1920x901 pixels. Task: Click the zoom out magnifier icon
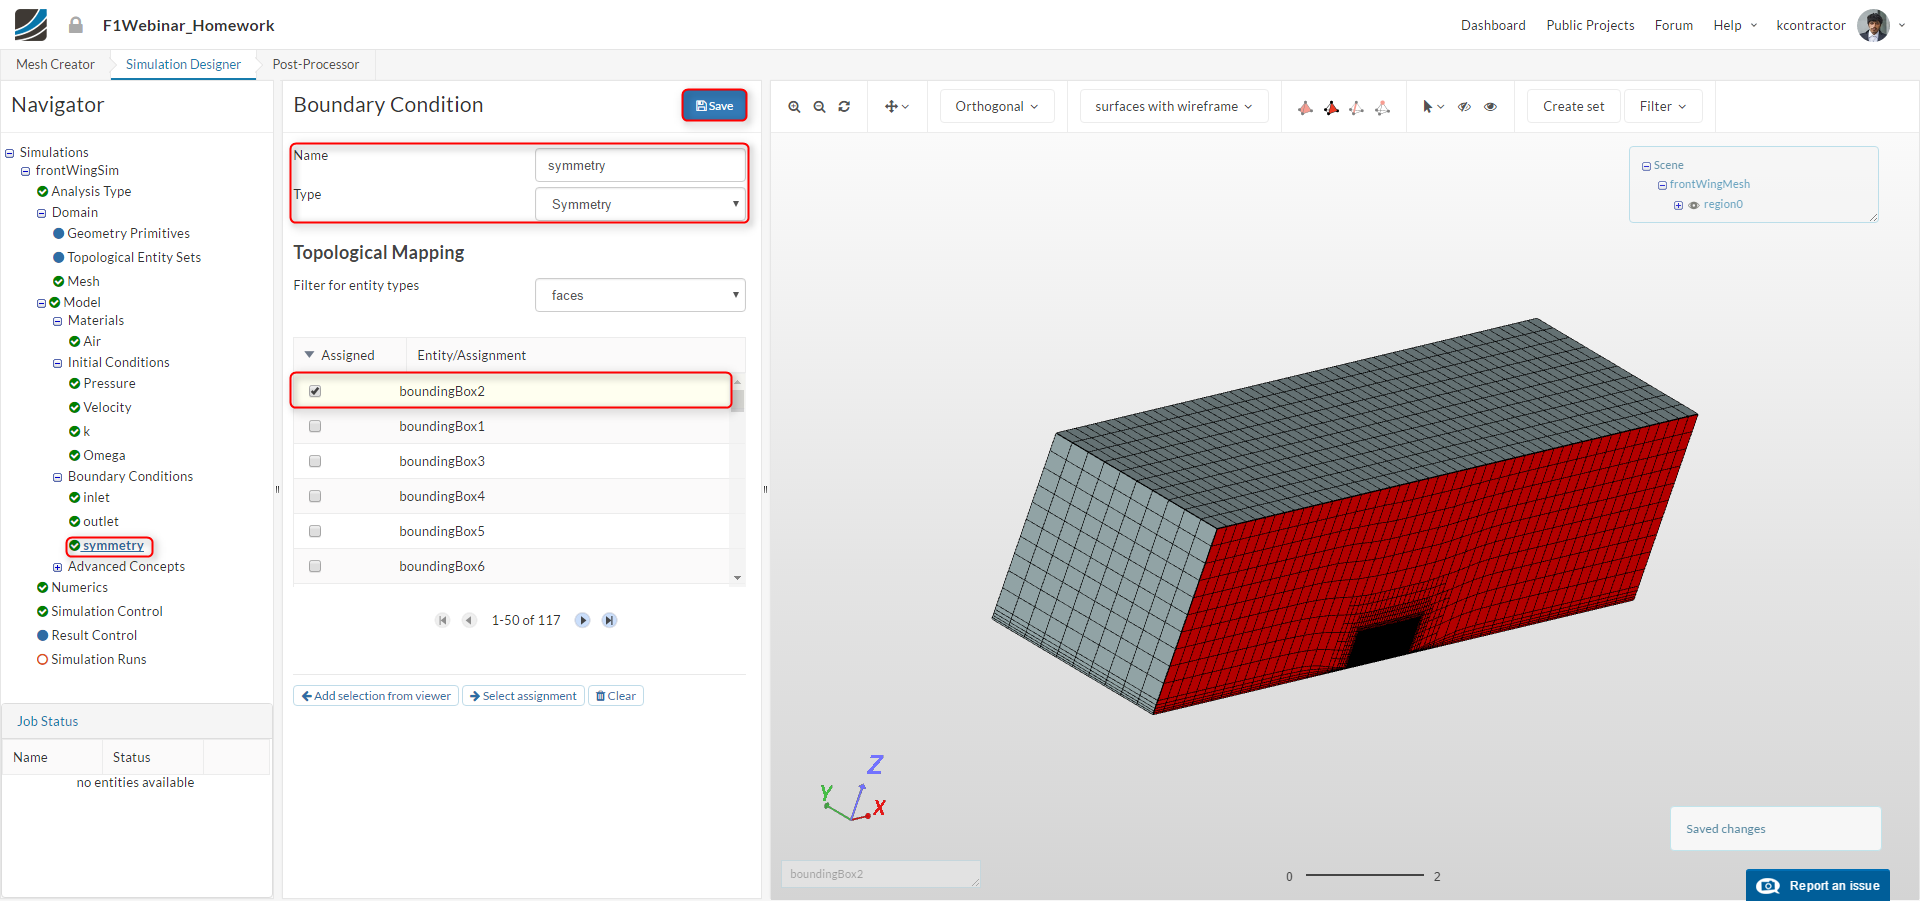point(819,107)
